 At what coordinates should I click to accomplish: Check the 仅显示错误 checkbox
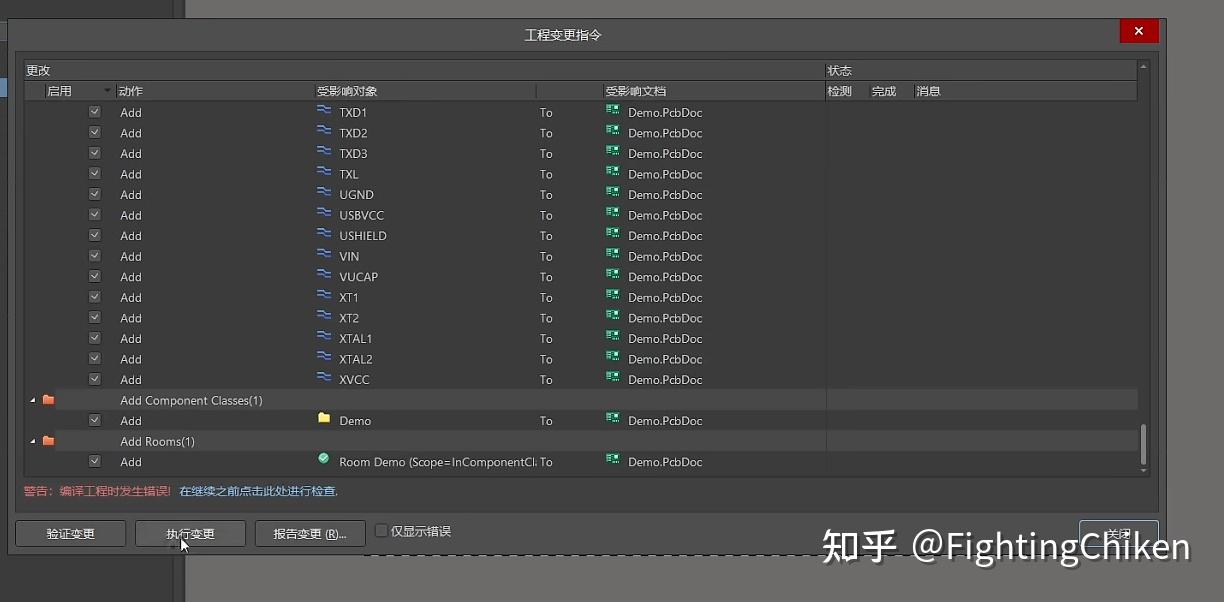point(381,531)
